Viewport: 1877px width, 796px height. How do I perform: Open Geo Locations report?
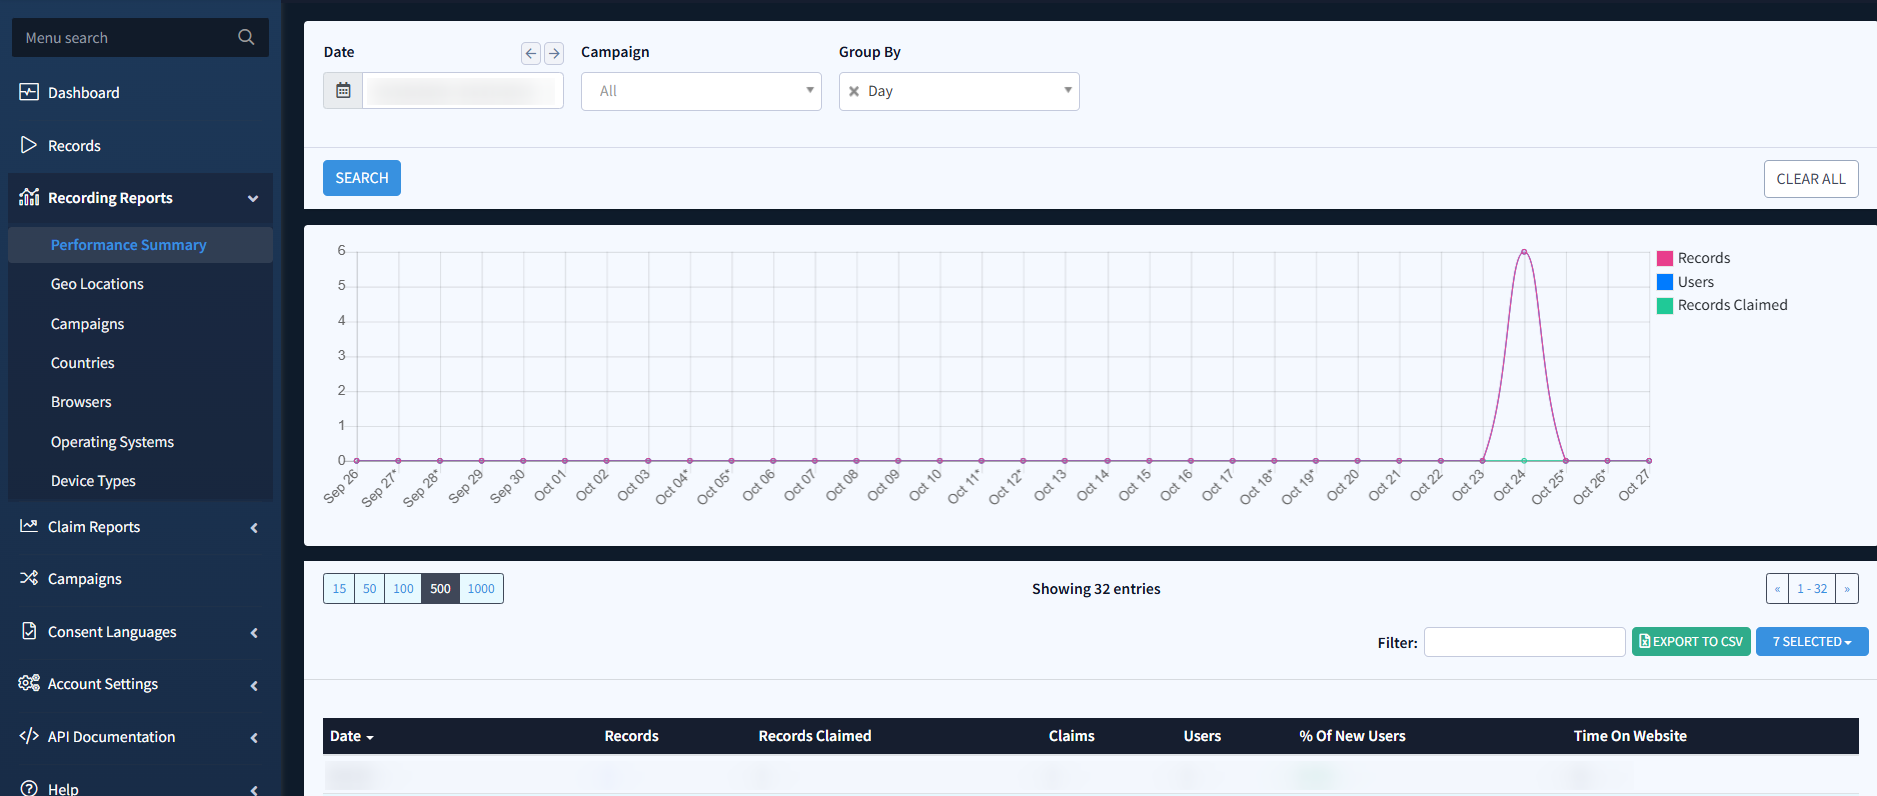(x=97, y=284)
